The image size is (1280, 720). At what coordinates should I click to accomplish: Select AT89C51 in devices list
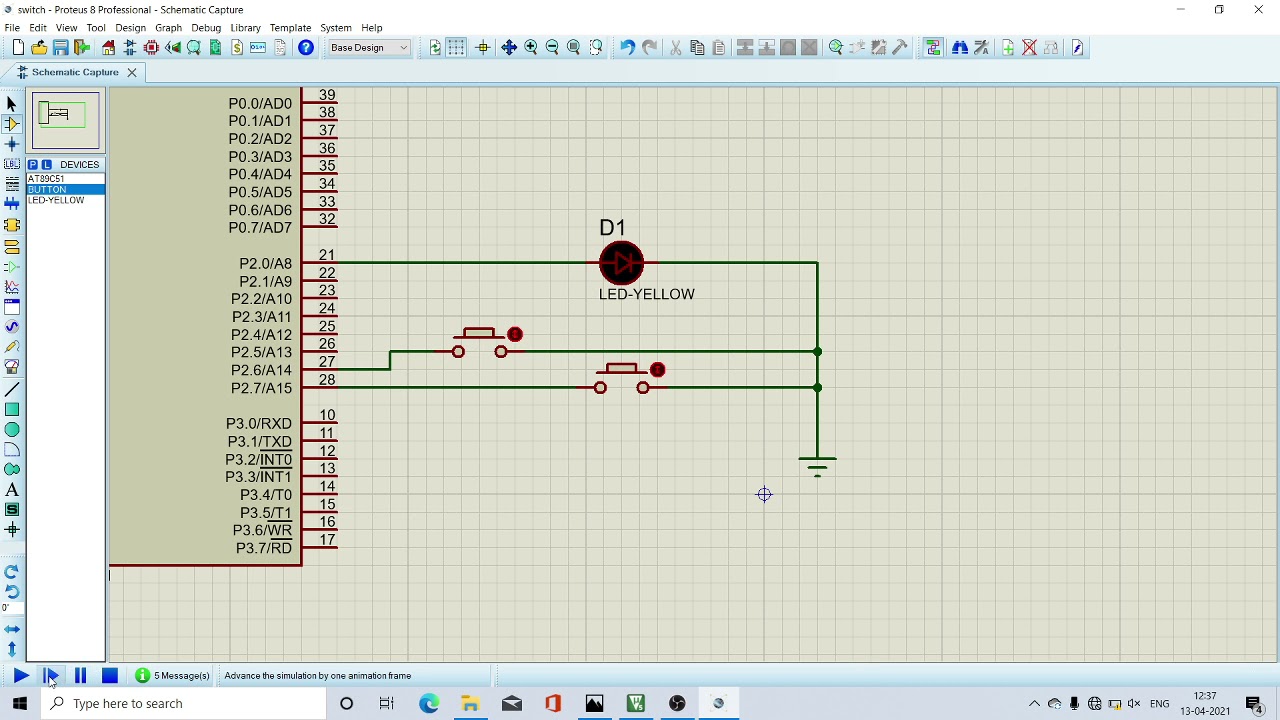pos(65,178)
